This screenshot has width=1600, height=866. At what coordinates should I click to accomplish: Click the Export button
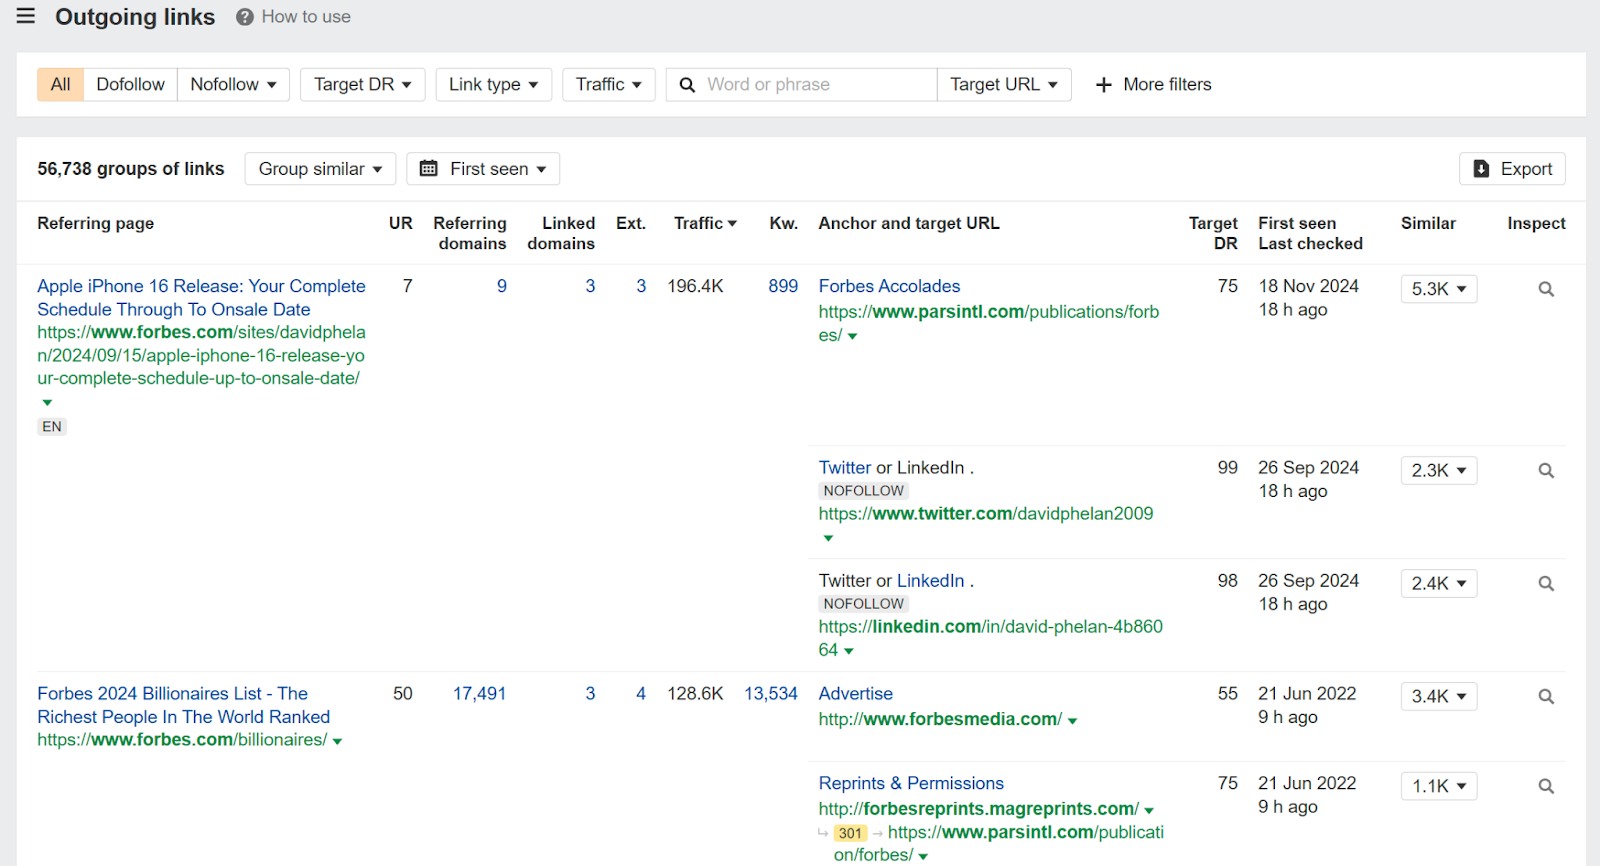point(1512,169)
